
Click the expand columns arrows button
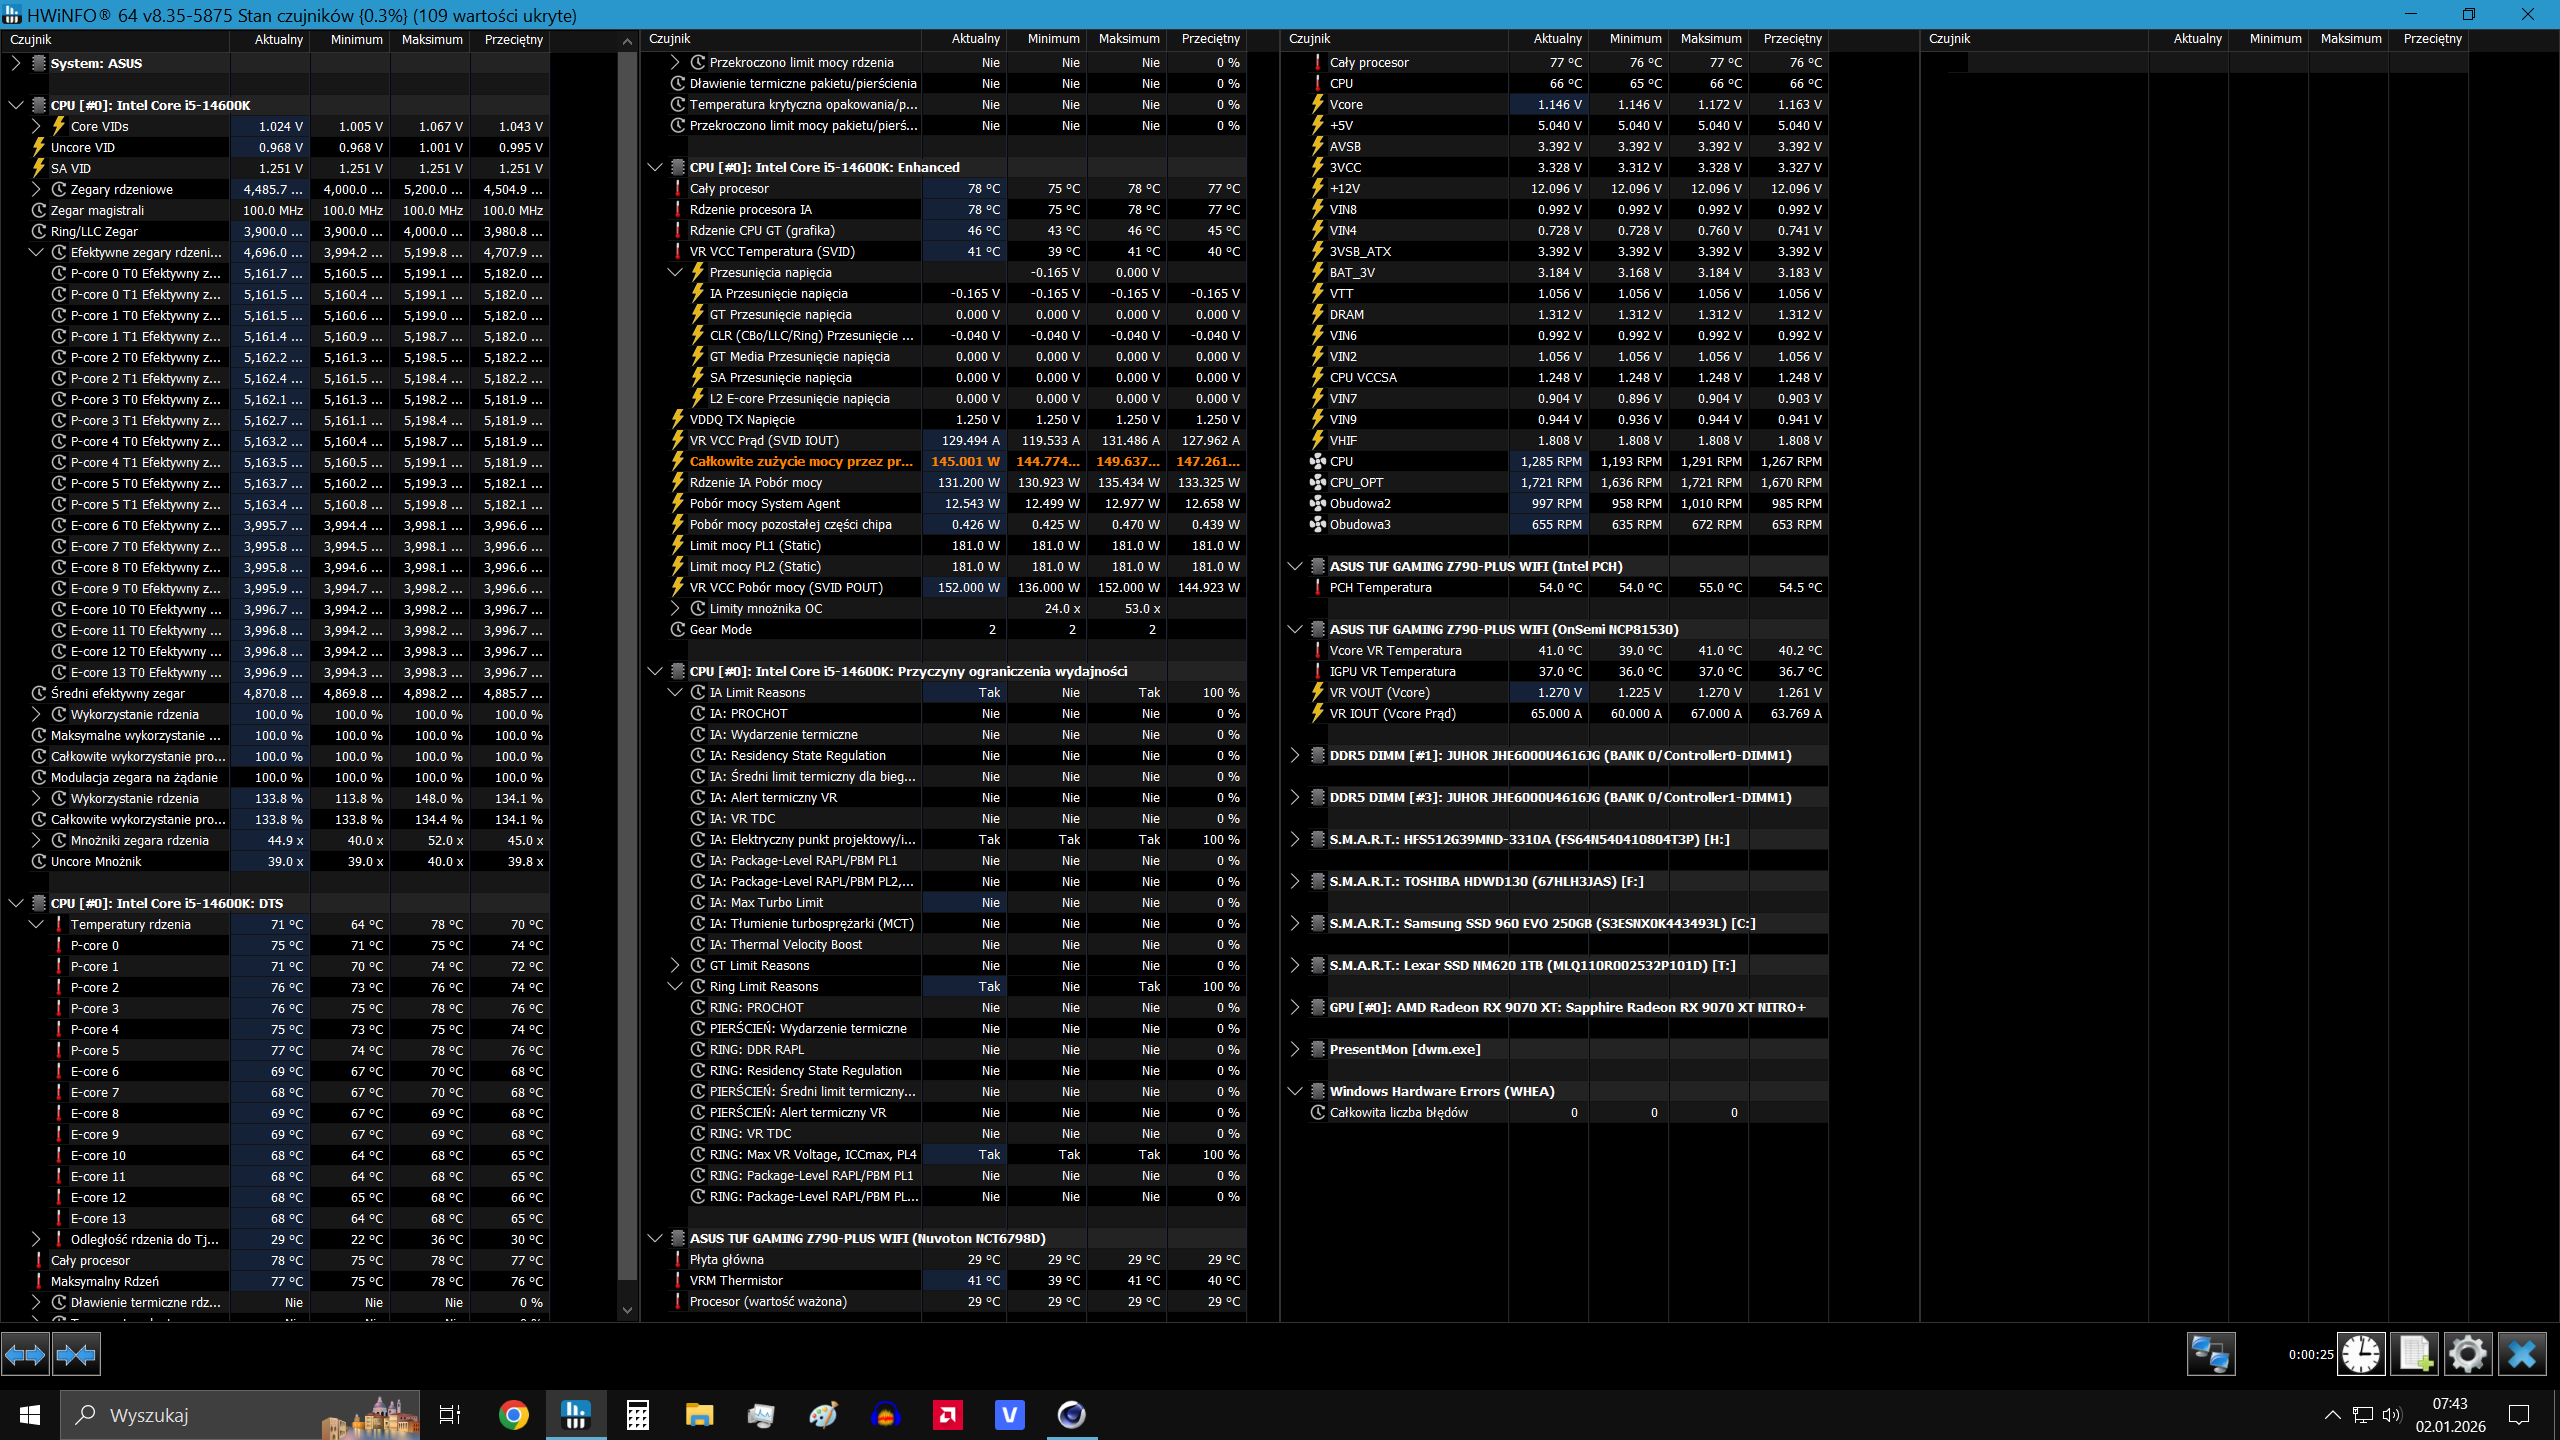click(25, 1355)
